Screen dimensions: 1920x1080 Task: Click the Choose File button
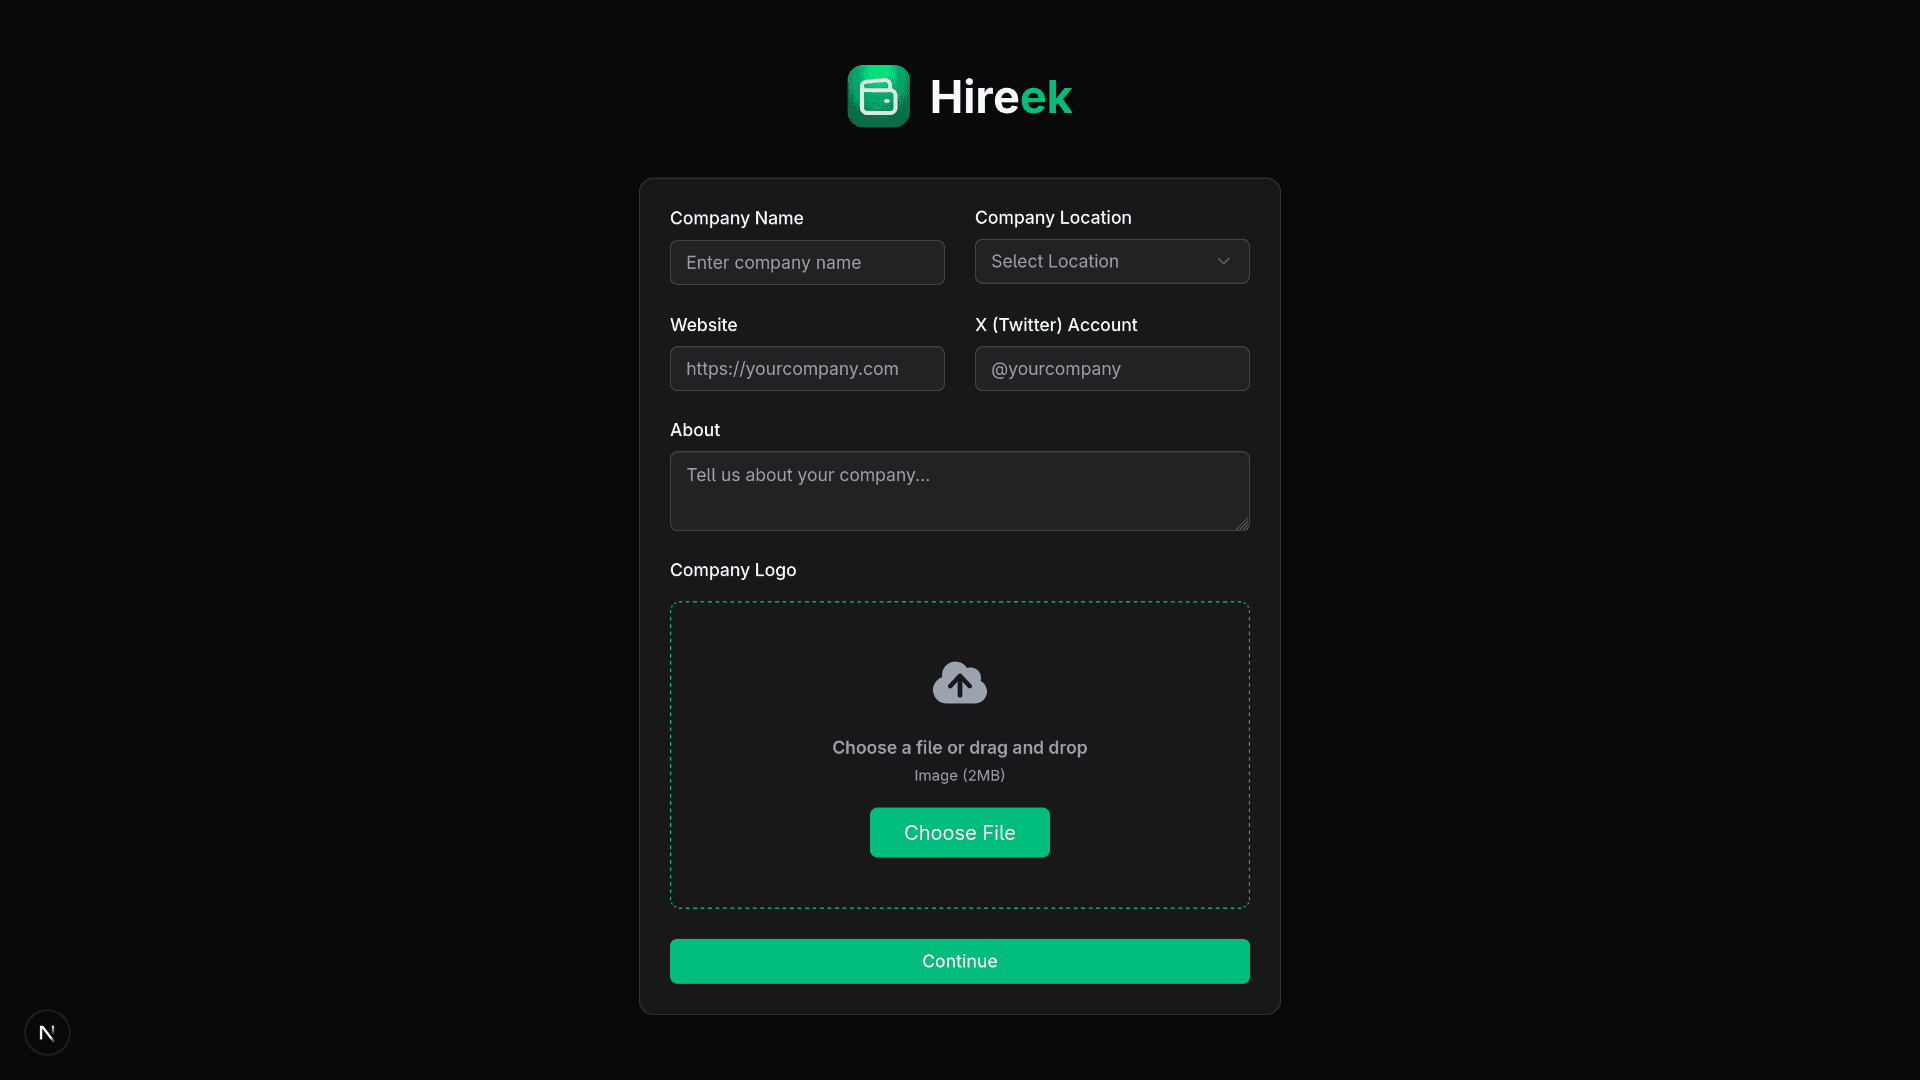point(959,832)
